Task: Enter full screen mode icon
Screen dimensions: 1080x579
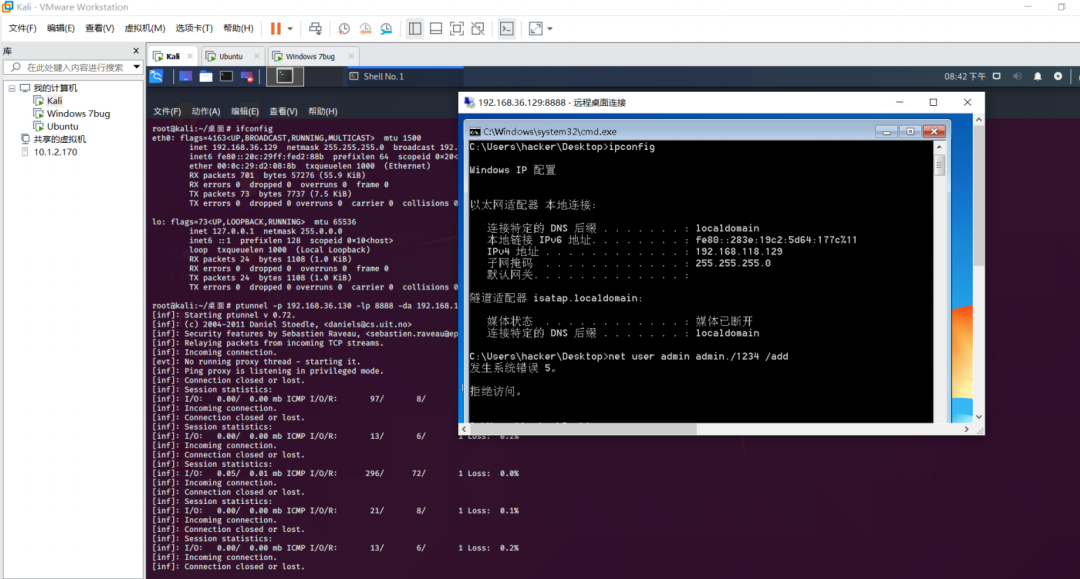Action: click(x=457, y=28)
